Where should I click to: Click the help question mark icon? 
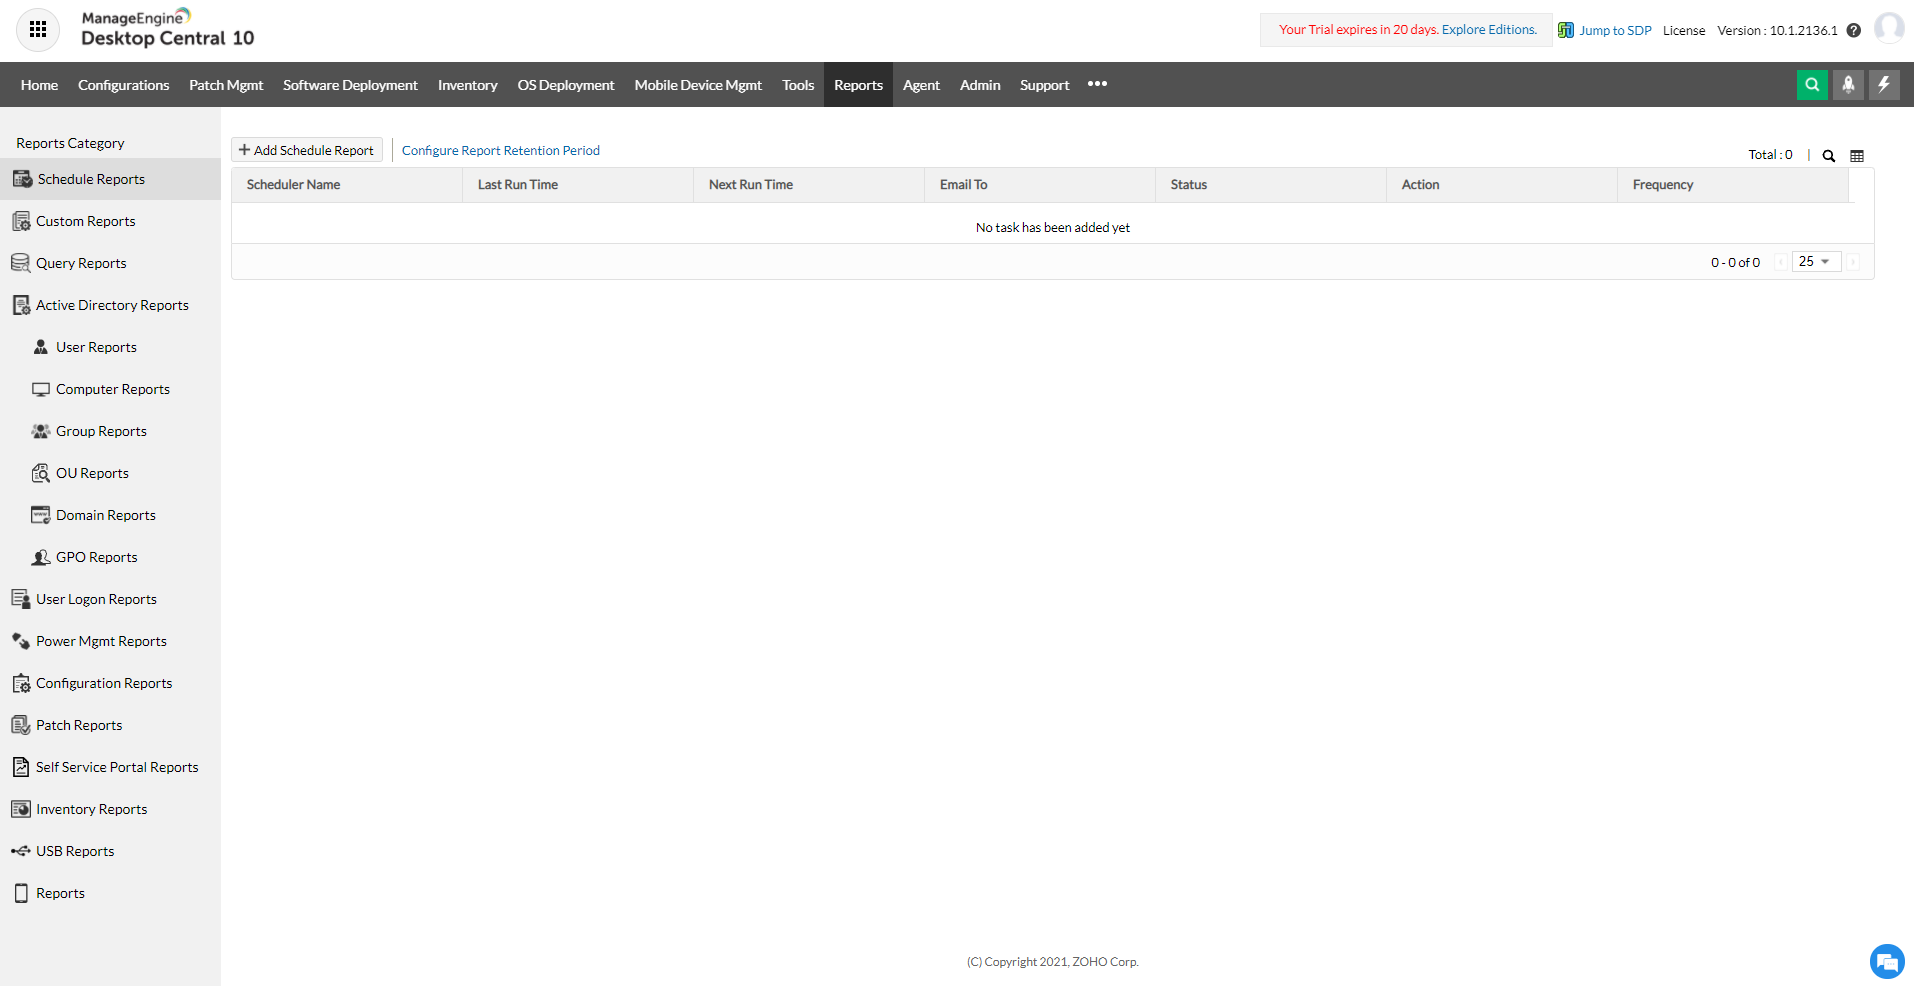click(1855, 30)
